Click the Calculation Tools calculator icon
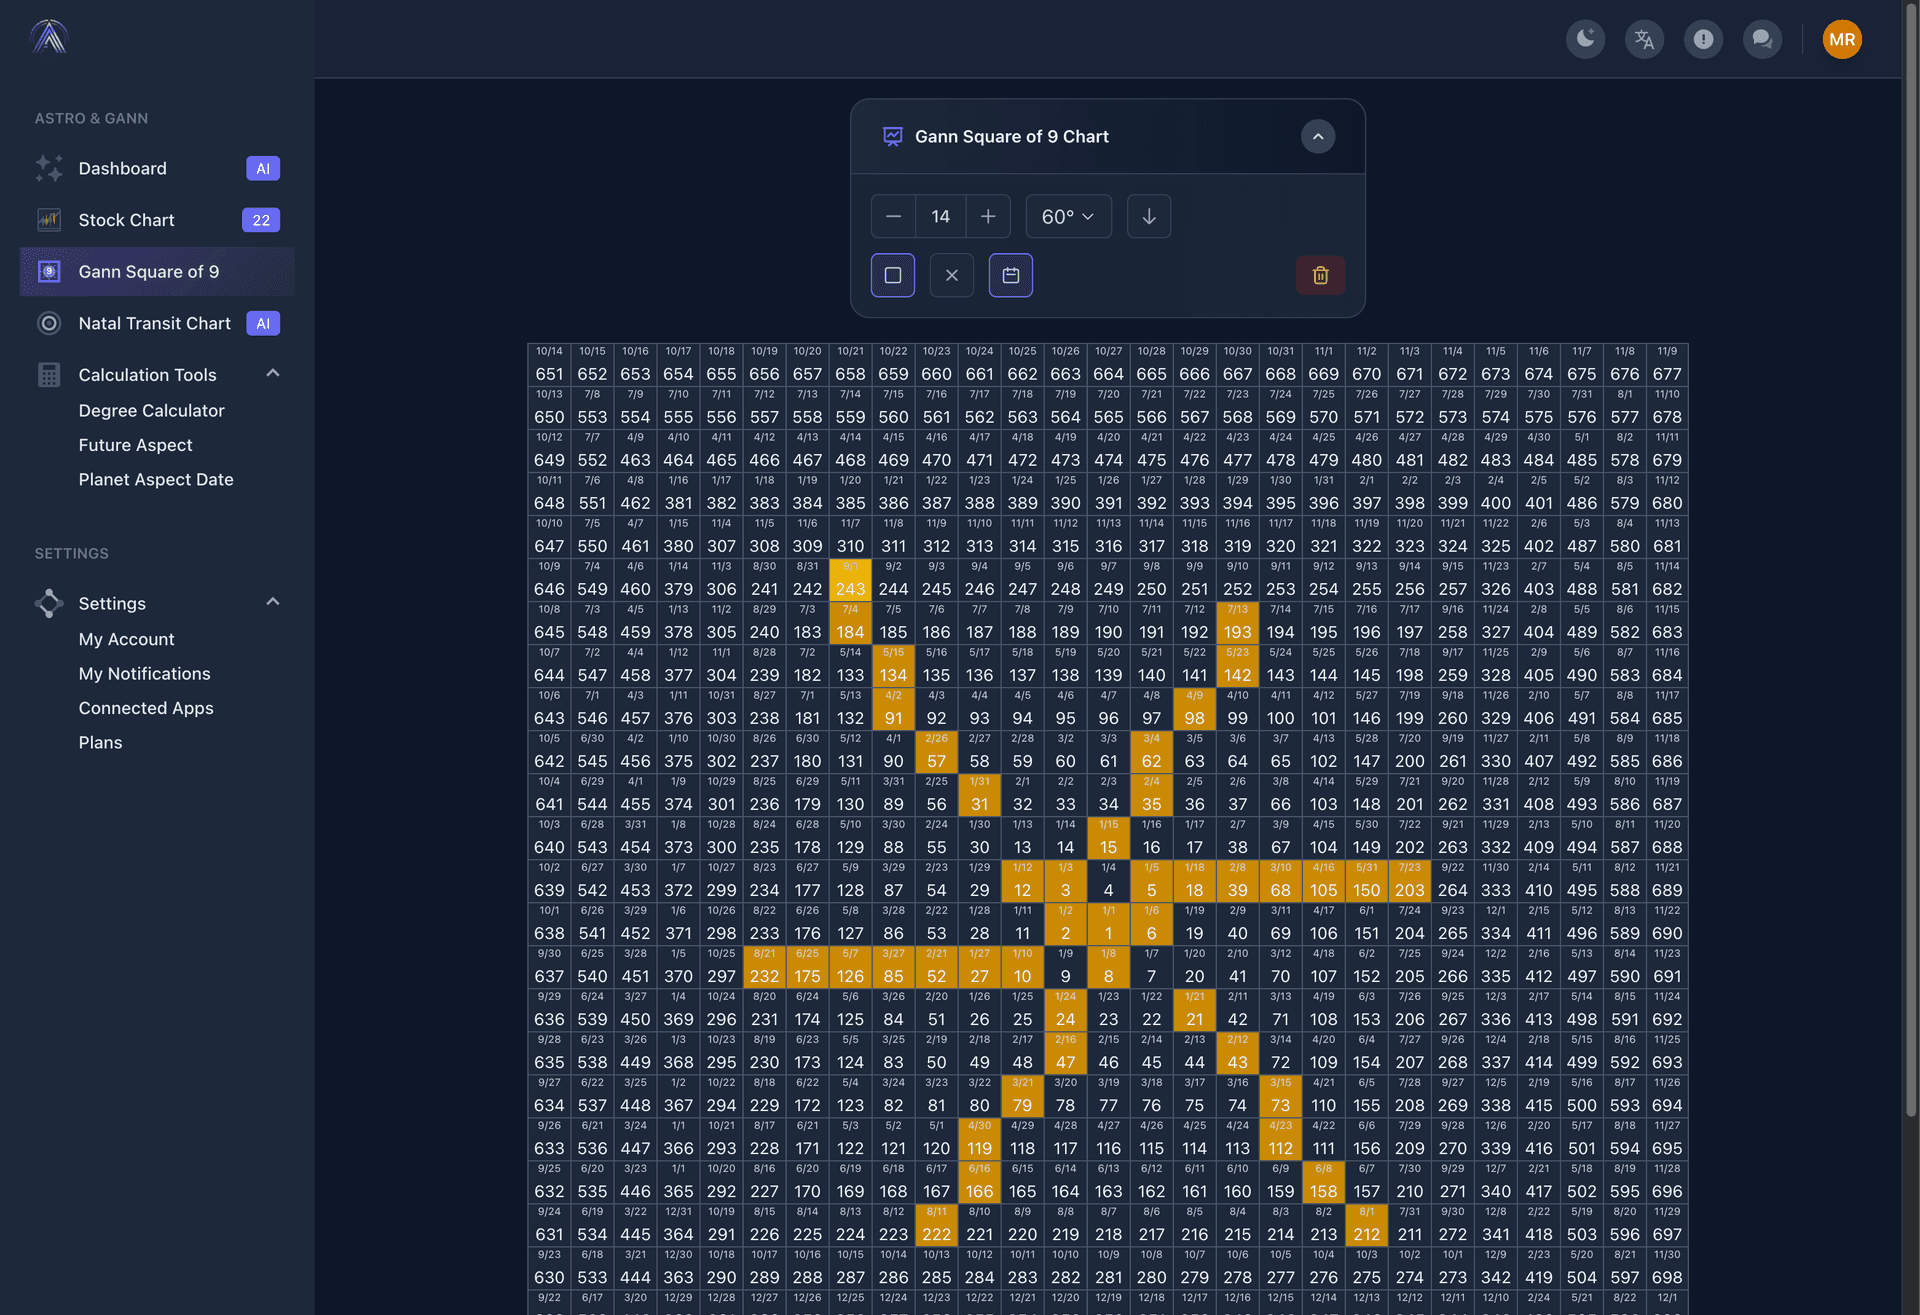1920x1315 pixels. tap(49, 374)
